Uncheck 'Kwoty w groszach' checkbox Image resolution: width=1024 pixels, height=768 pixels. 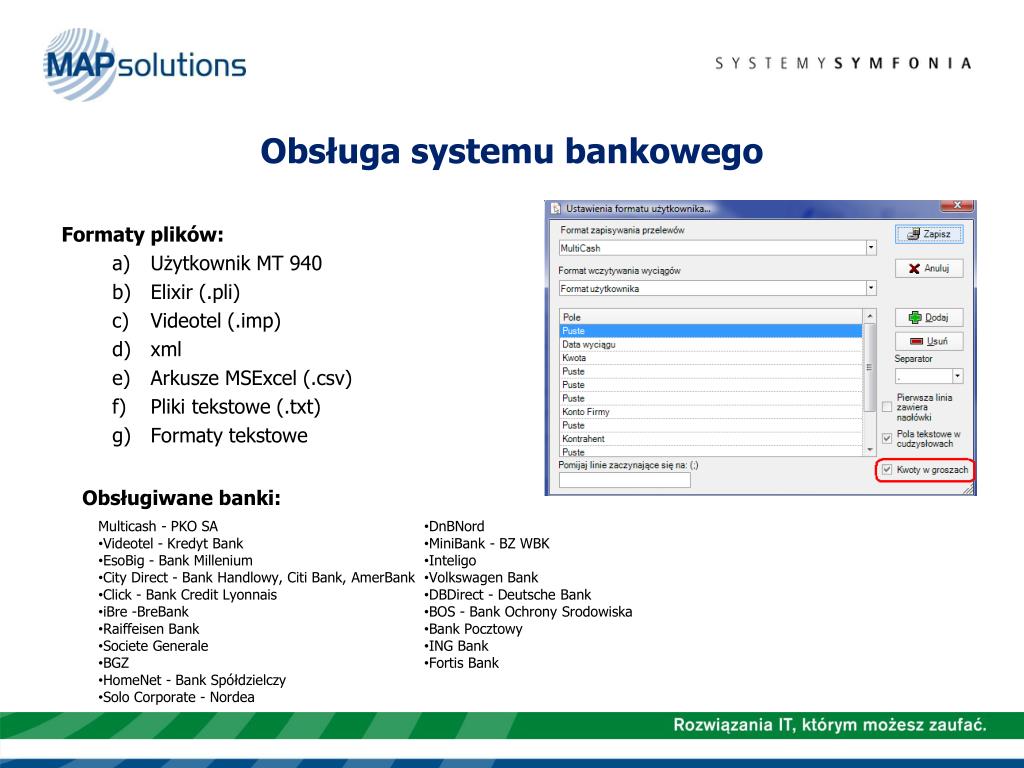pyautogui.click(x=887, y=470)
